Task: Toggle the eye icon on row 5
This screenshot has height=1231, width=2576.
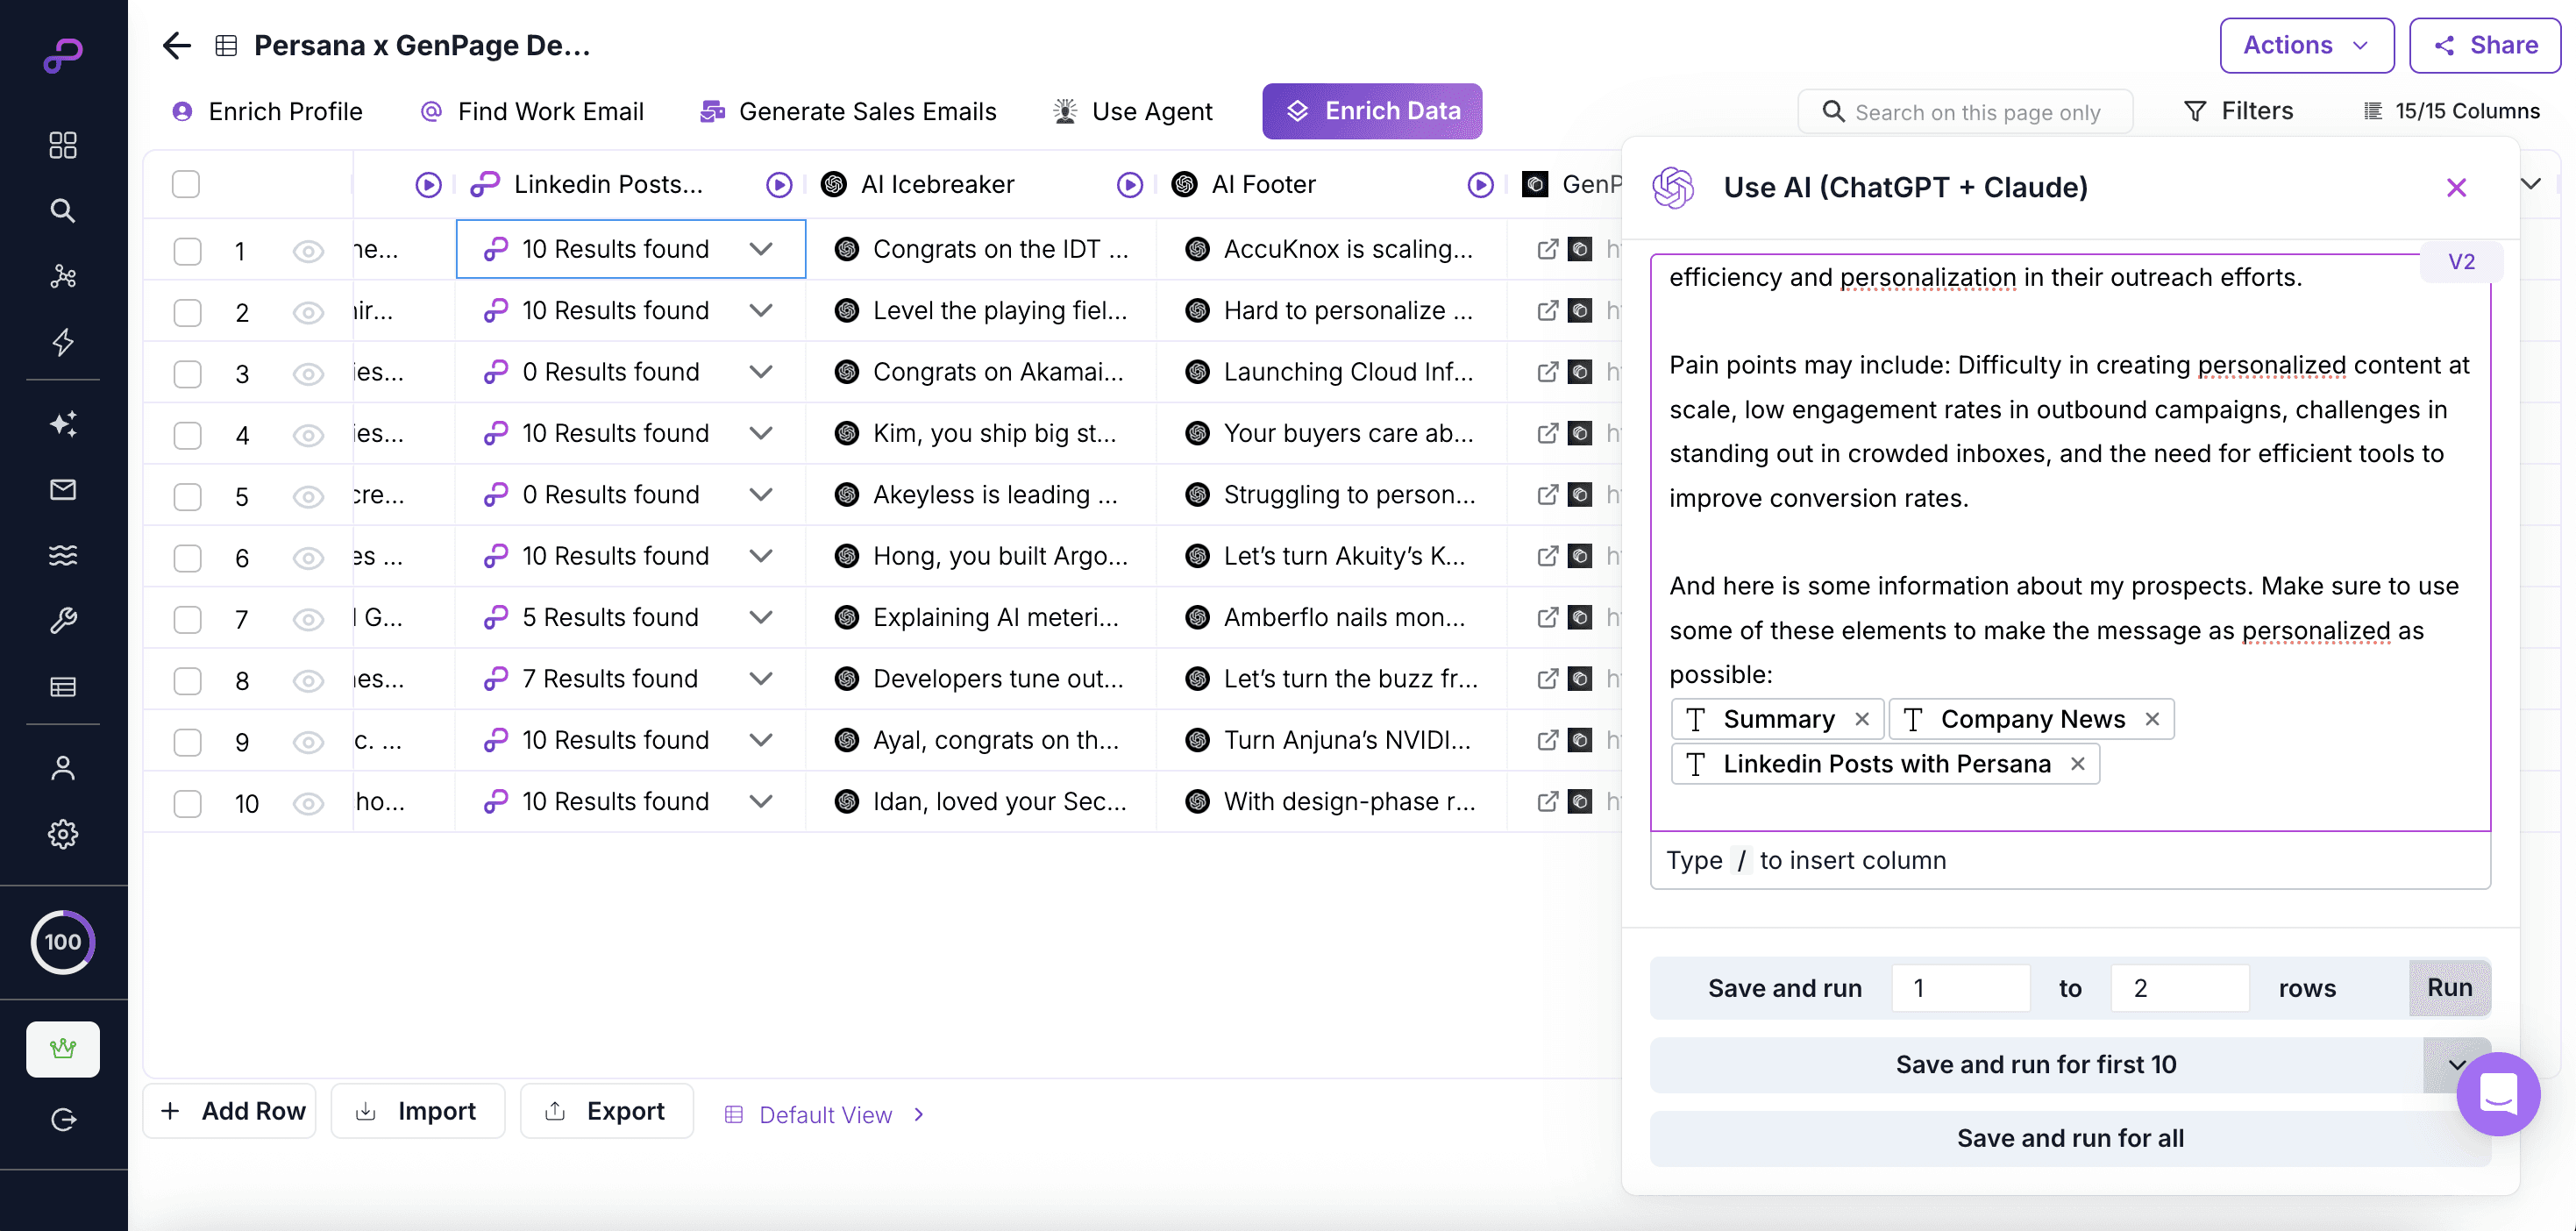Action: coord(308,496)
